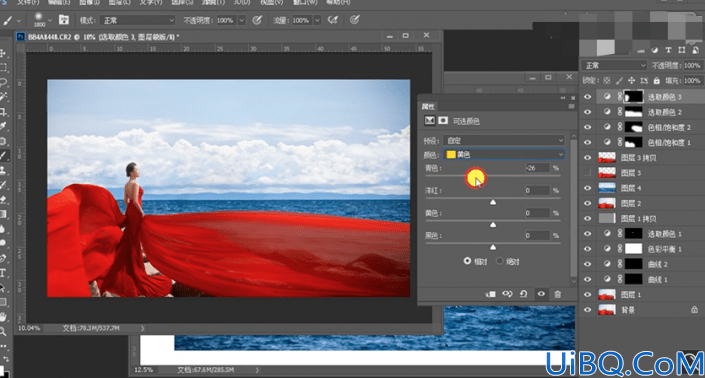Open the layer blend mode dropdown in Layers panel
Screen dimensions: 705x378
(x=614, y=65)
